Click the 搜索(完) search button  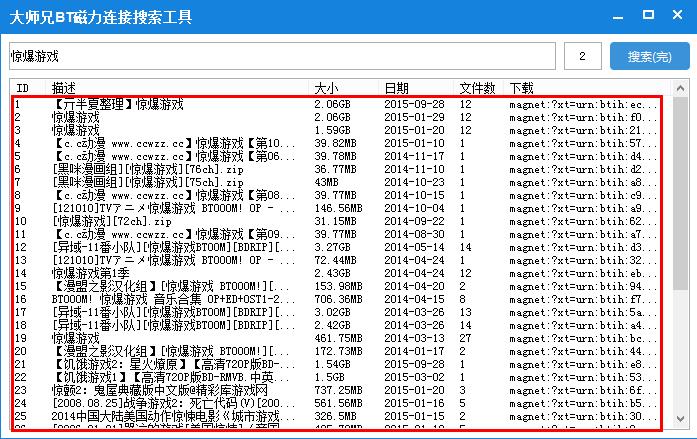point(649,57)
